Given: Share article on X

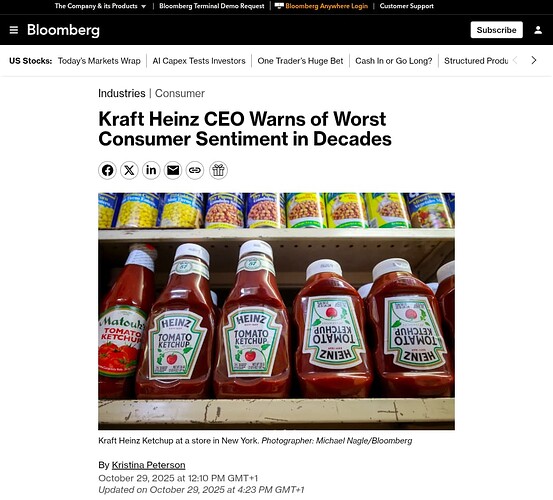Looking at the screenshot, I should pyautogui.click(x=129, y=170).
